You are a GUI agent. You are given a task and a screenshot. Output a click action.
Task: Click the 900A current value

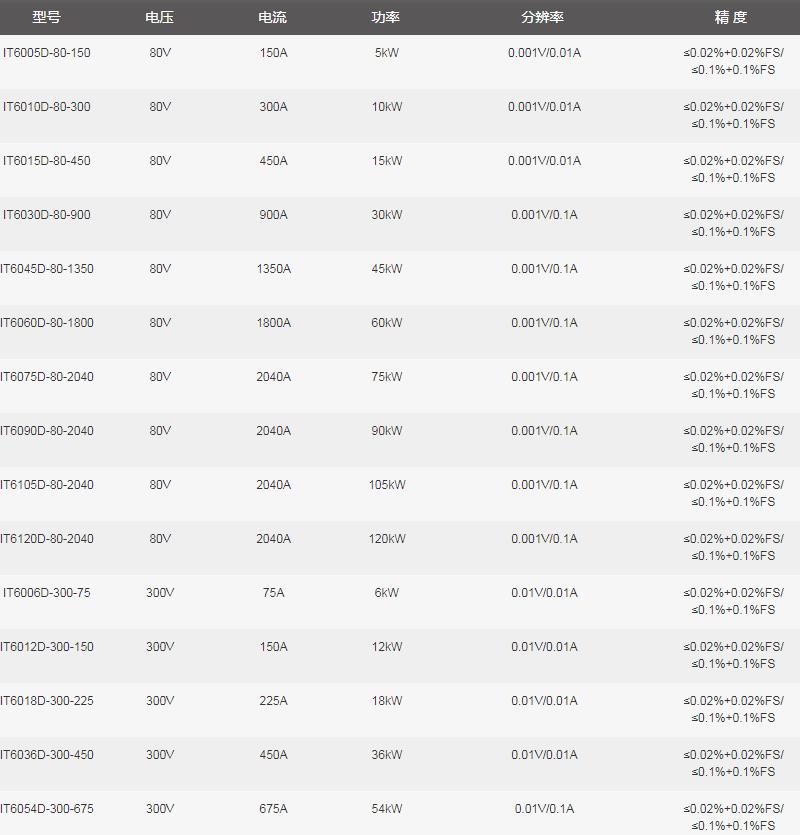[x=273, y=215]
